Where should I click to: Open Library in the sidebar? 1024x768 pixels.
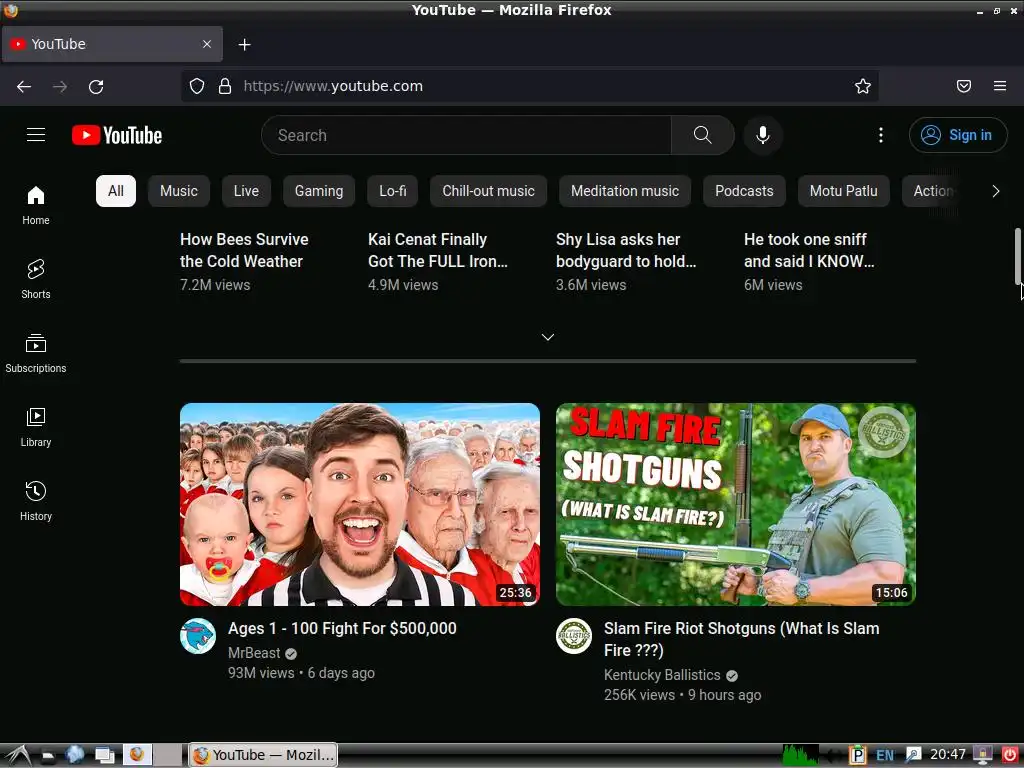coord(36,426)
